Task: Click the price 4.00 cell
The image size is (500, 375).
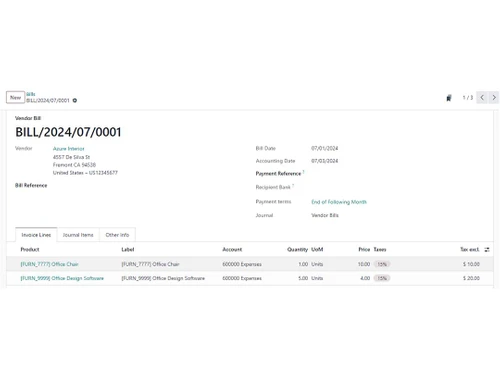Action: click(365, 278)
